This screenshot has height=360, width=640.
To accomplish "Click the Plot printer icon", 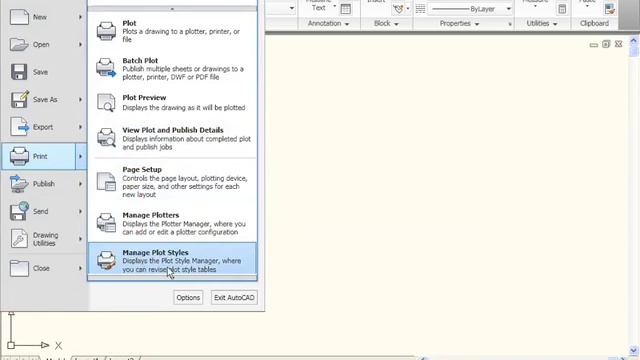I will 106,31.
